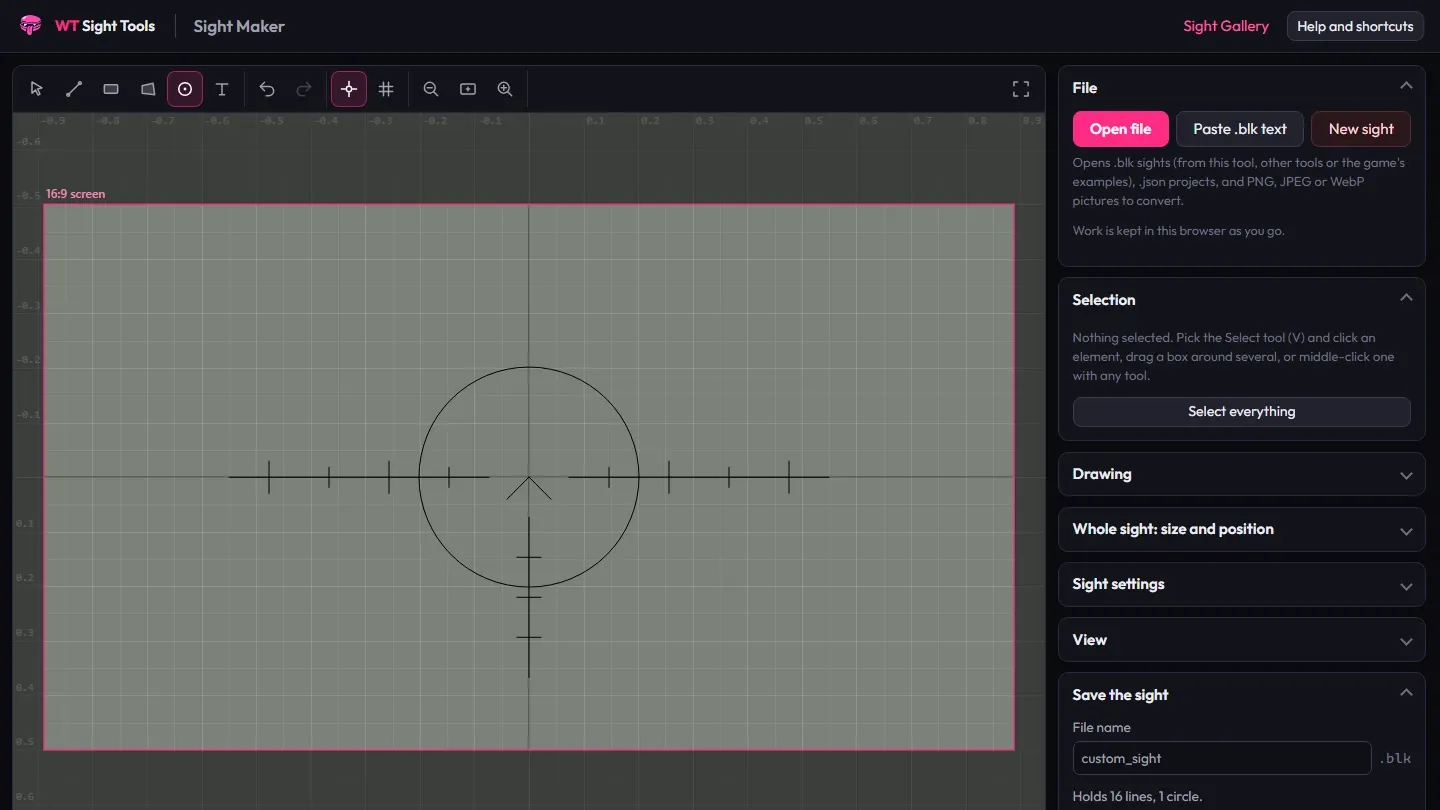Activate the Circle tool

coord(185,89)
